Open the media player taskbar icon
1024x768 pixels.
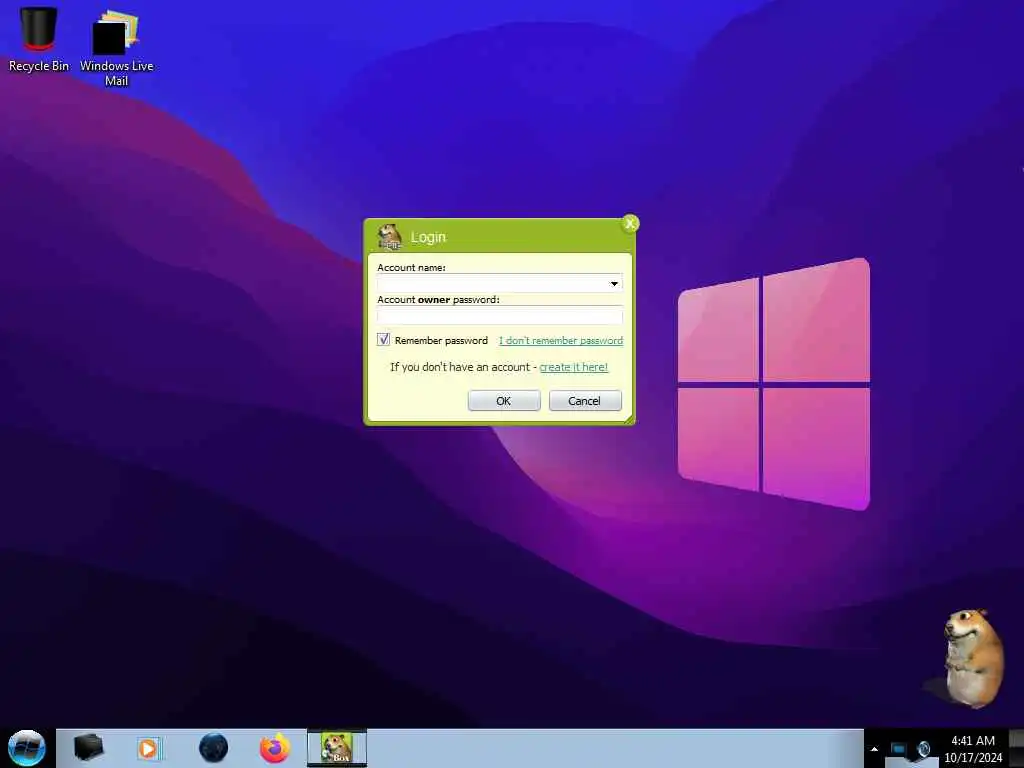tap(148, 748)
